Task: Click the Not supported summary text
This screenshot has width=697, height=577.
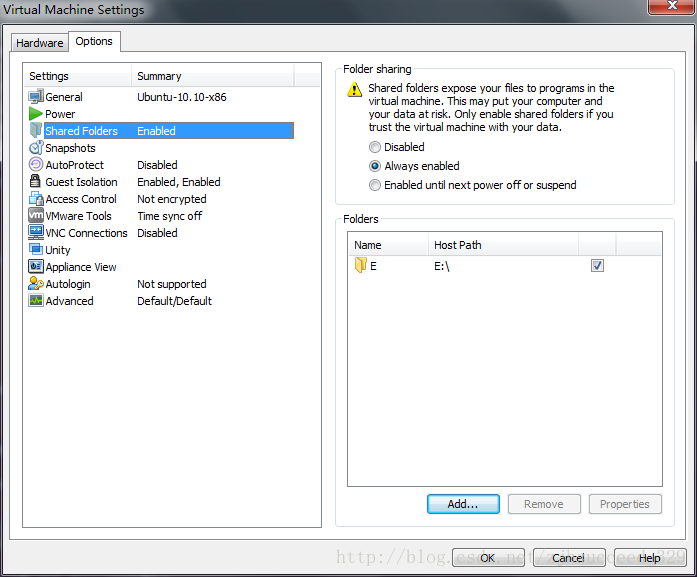Action: 172,284
